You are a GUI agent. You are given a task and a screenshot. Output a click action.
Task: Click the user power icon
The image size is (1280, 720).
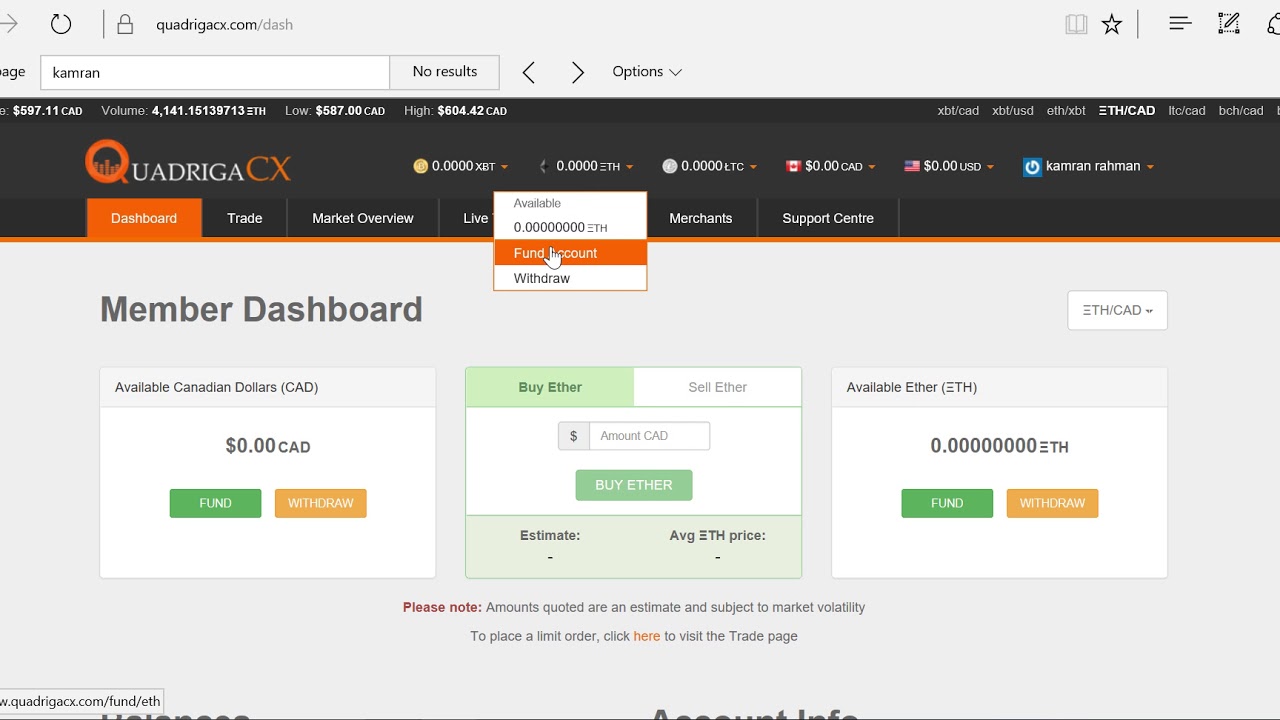pos(1033,167)
